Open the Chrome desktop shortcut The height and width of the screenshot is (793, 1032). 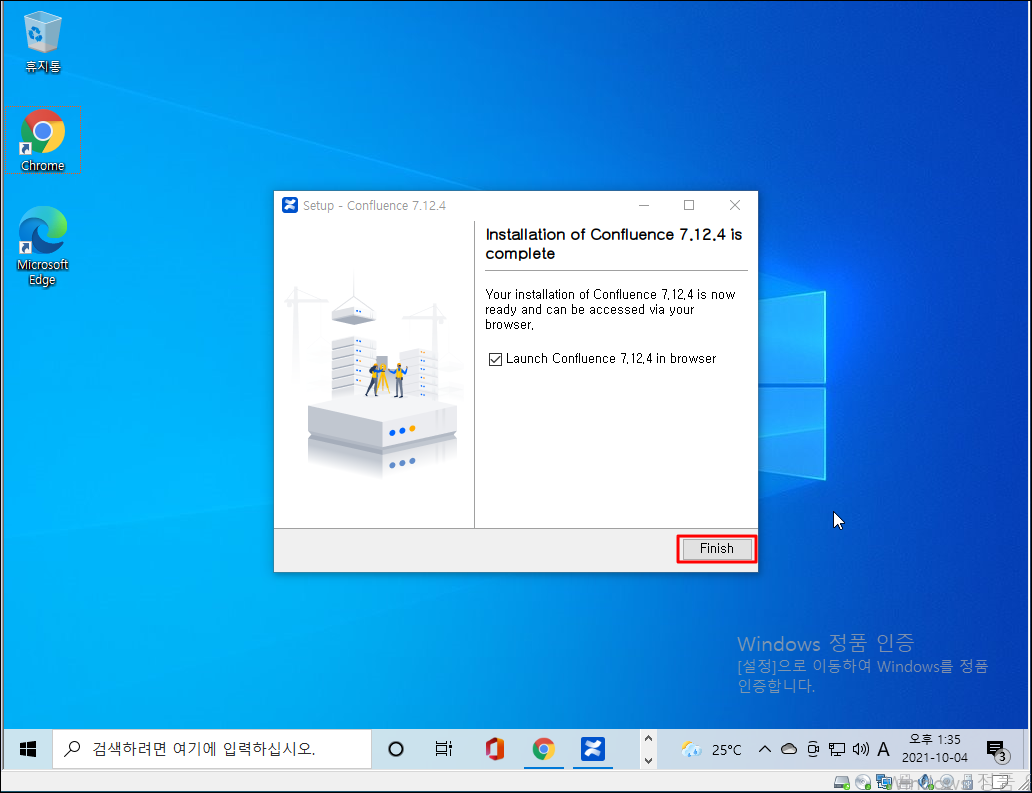[43, 140]
